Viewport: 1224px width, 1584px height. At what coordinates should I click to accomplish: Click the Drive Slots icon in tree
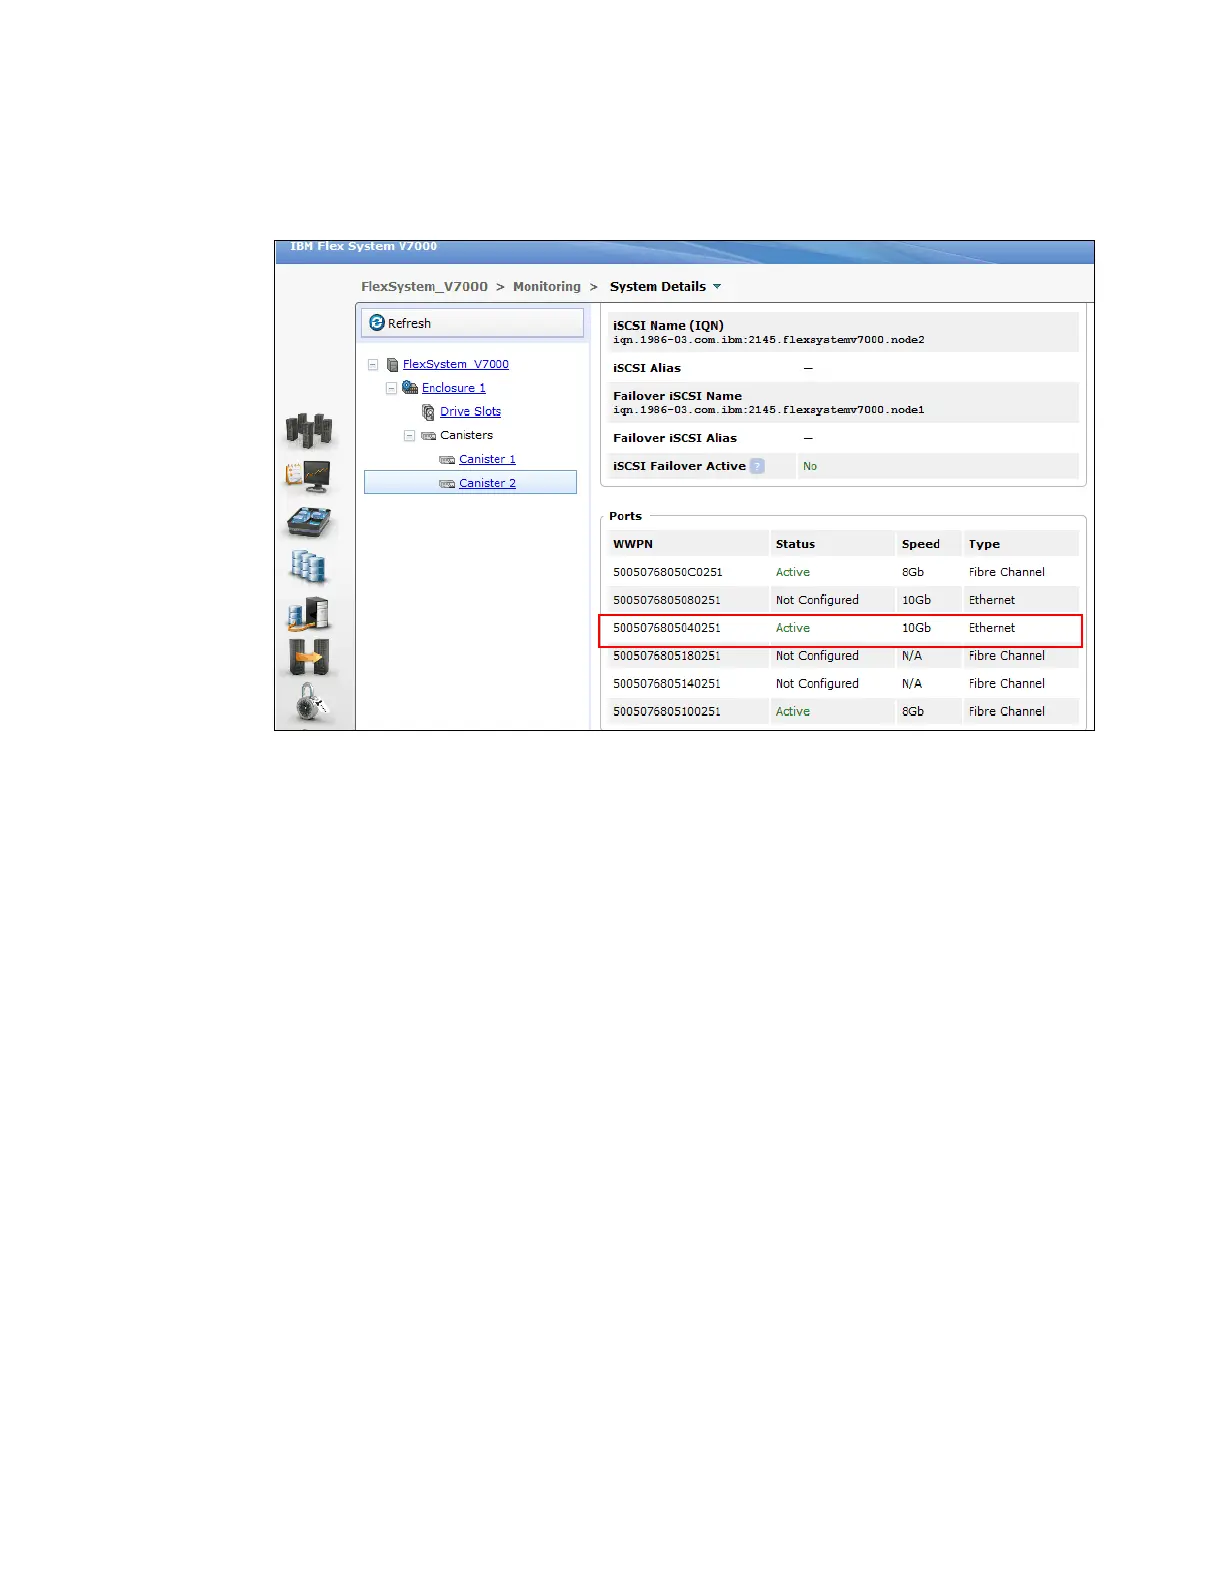[x=429, y=412]
